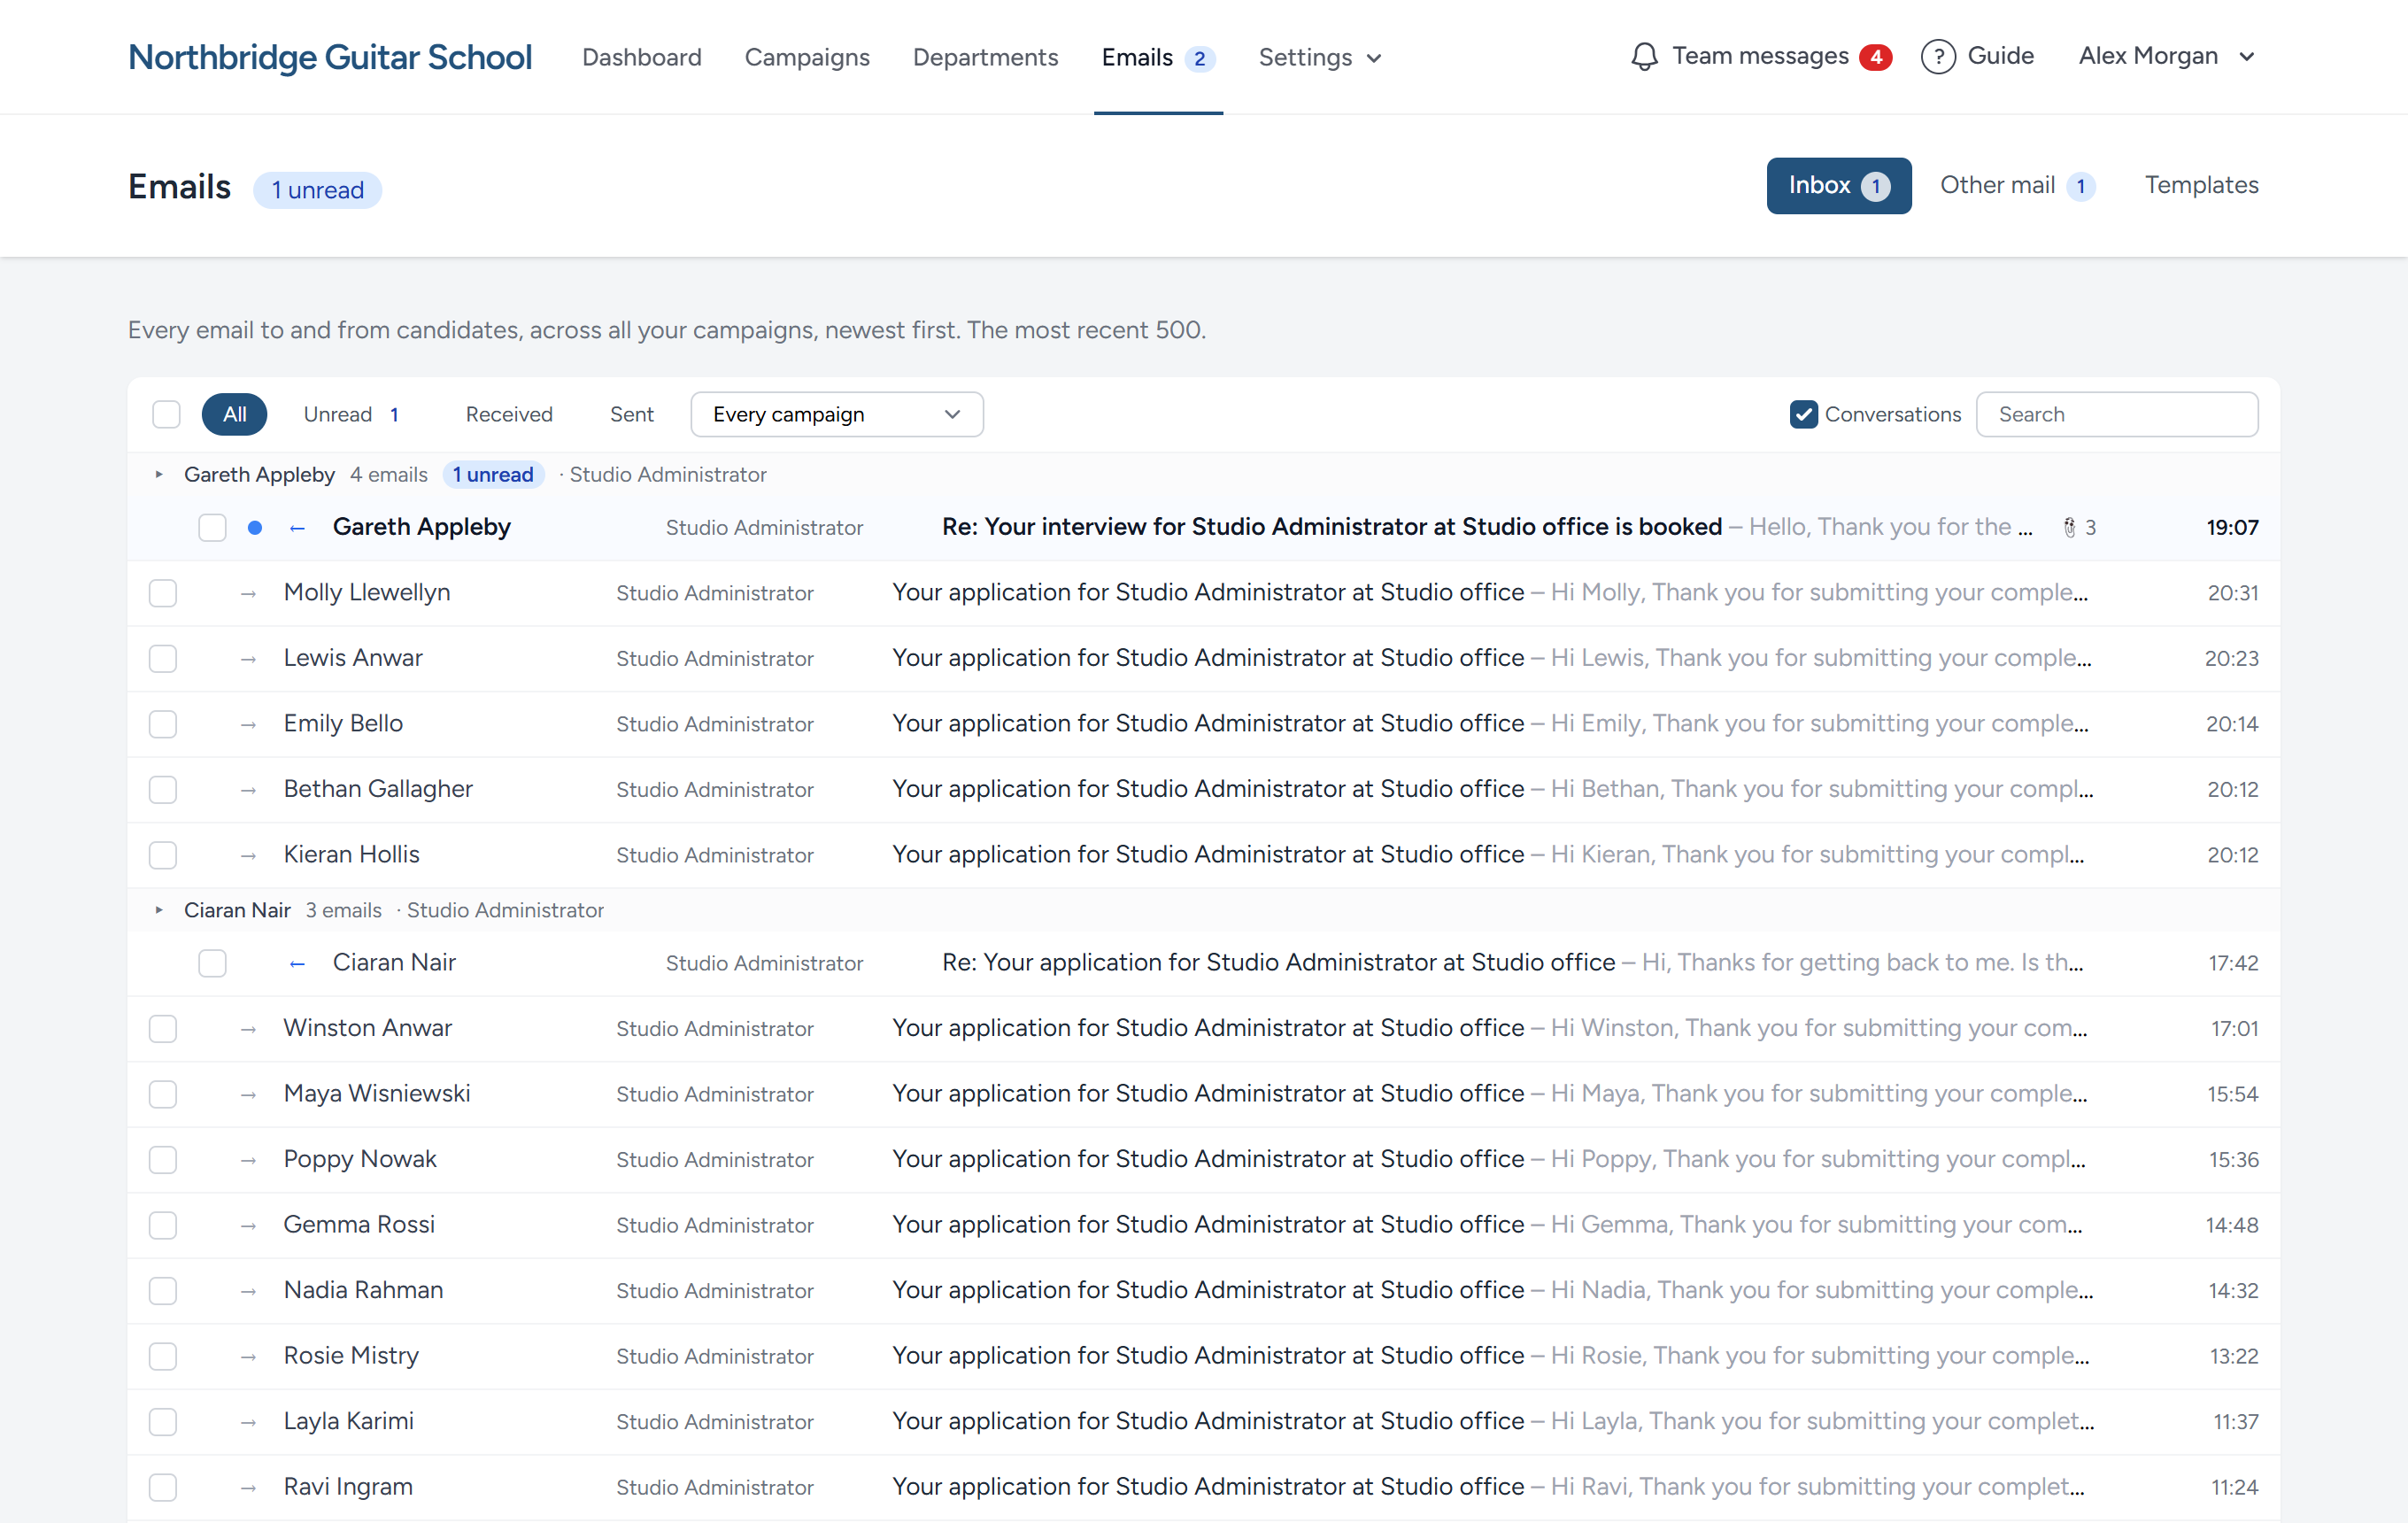Open the Every campaign dropdown
This screenshot has height=1523, width=2408.
837,414
